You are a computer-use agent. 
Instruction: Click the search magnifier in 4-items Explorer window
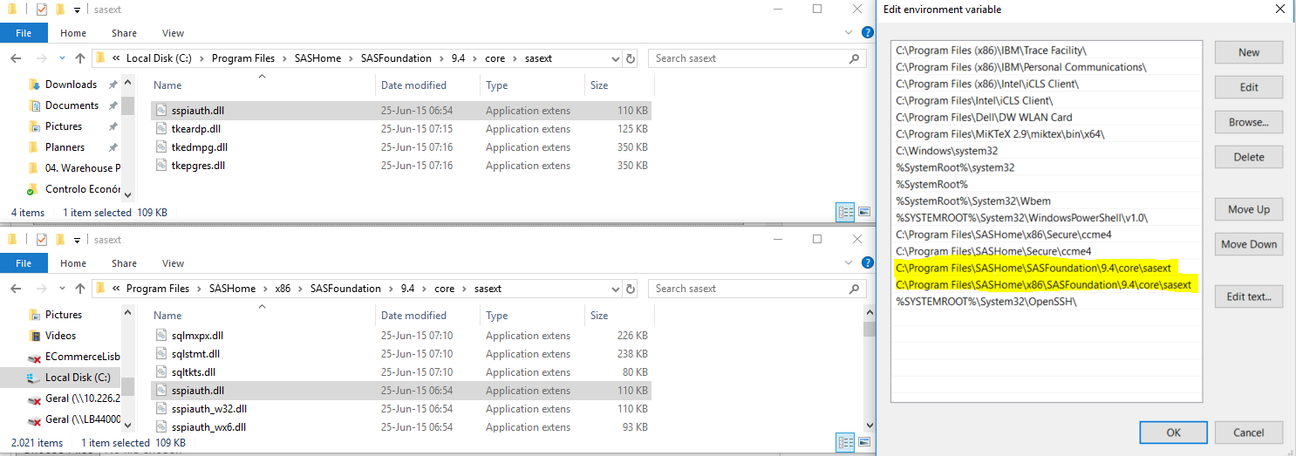853,58
